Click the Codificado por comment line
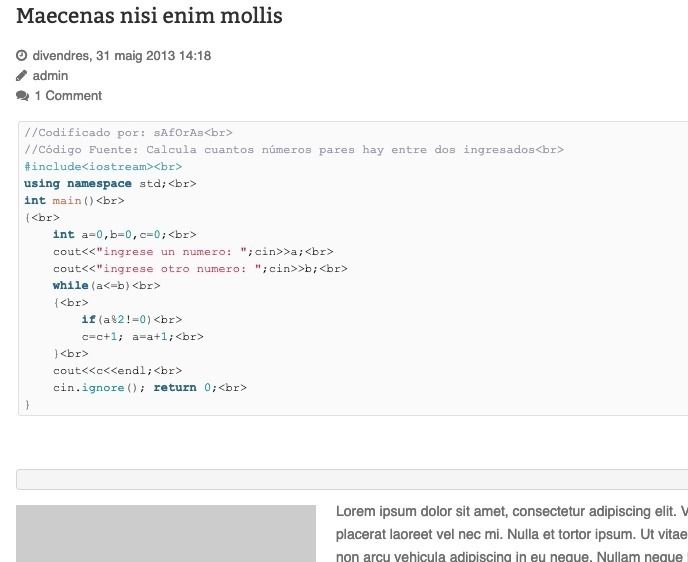 coord(128,132)
